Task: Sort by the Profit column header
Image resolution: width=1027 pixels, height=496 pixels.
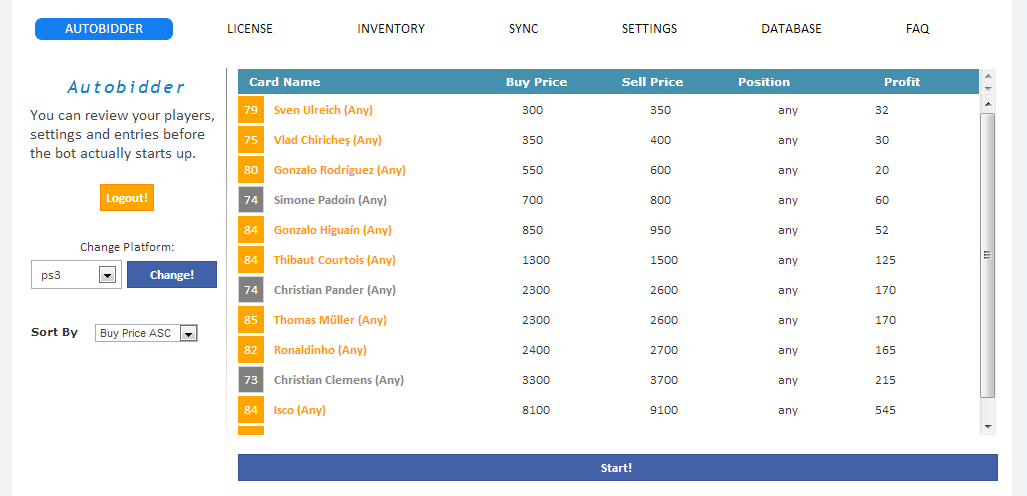Action: tap(902, 82)
